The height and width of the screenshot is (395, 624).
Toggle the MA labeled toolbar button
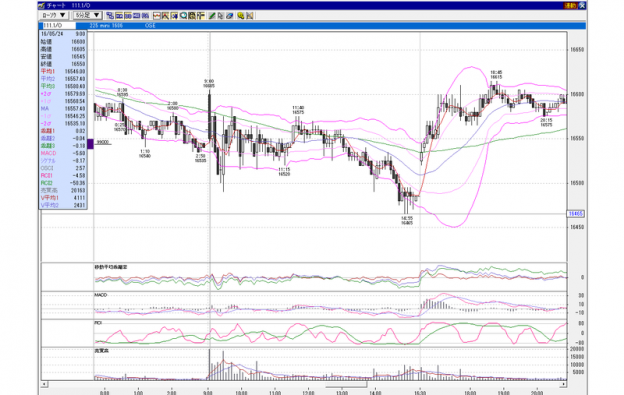pyautogui.click(x=146, y=16)
